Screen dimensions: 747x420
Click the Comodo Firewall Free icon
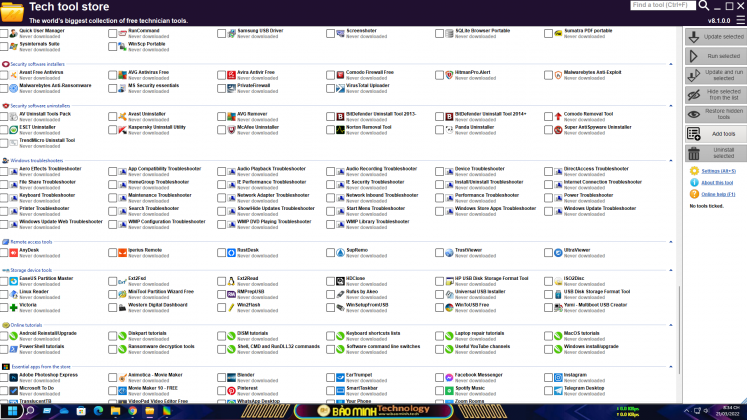click(340, 75)
